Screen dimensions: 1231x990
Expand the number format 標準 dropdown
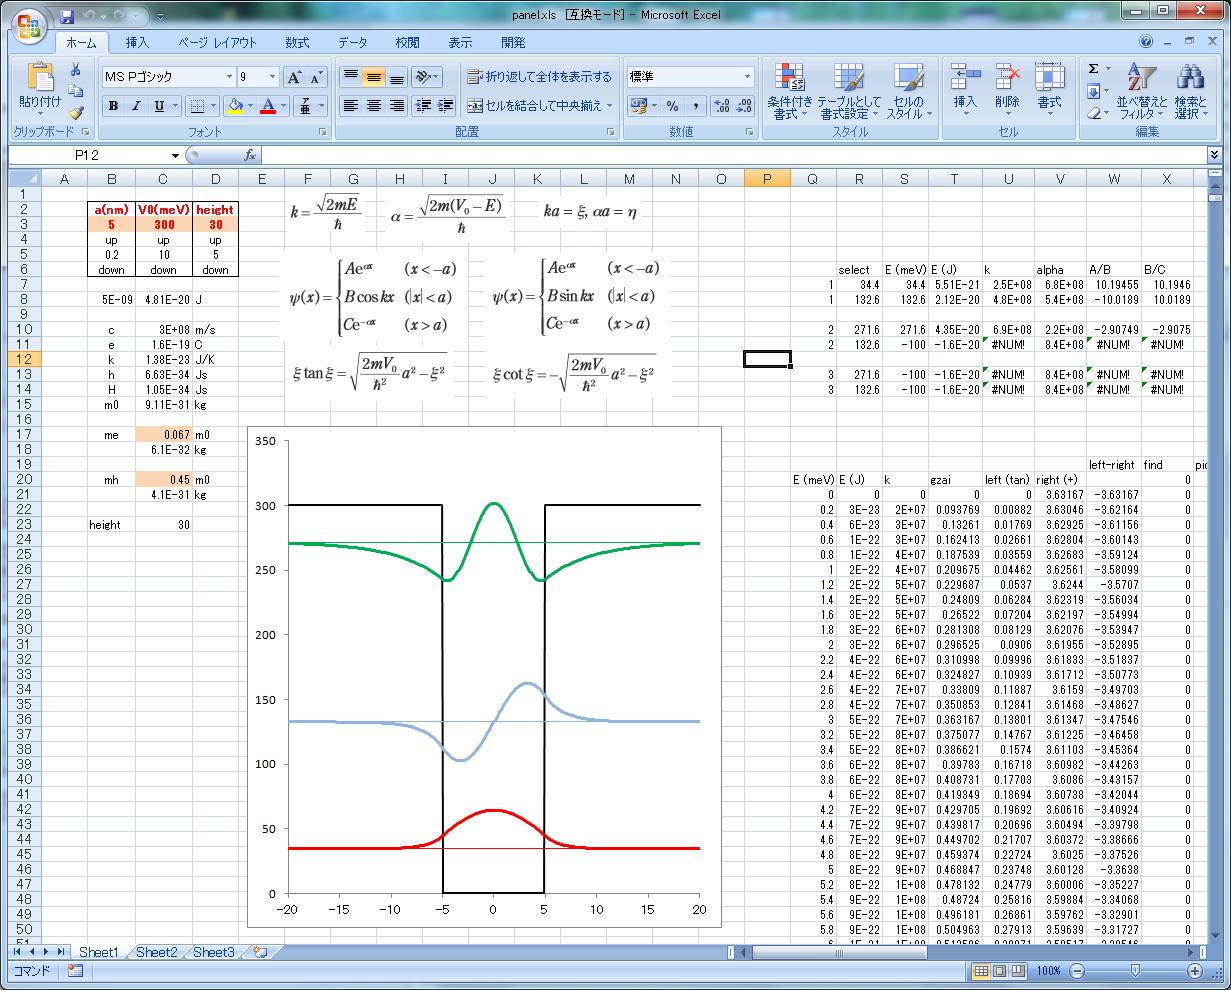pos(747,77)
